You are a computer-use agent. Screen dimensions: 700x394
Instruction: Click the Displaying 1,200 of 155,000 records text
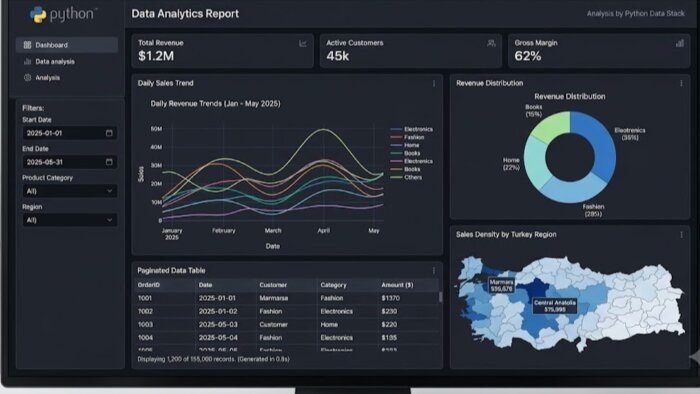[x=213, y=359]
